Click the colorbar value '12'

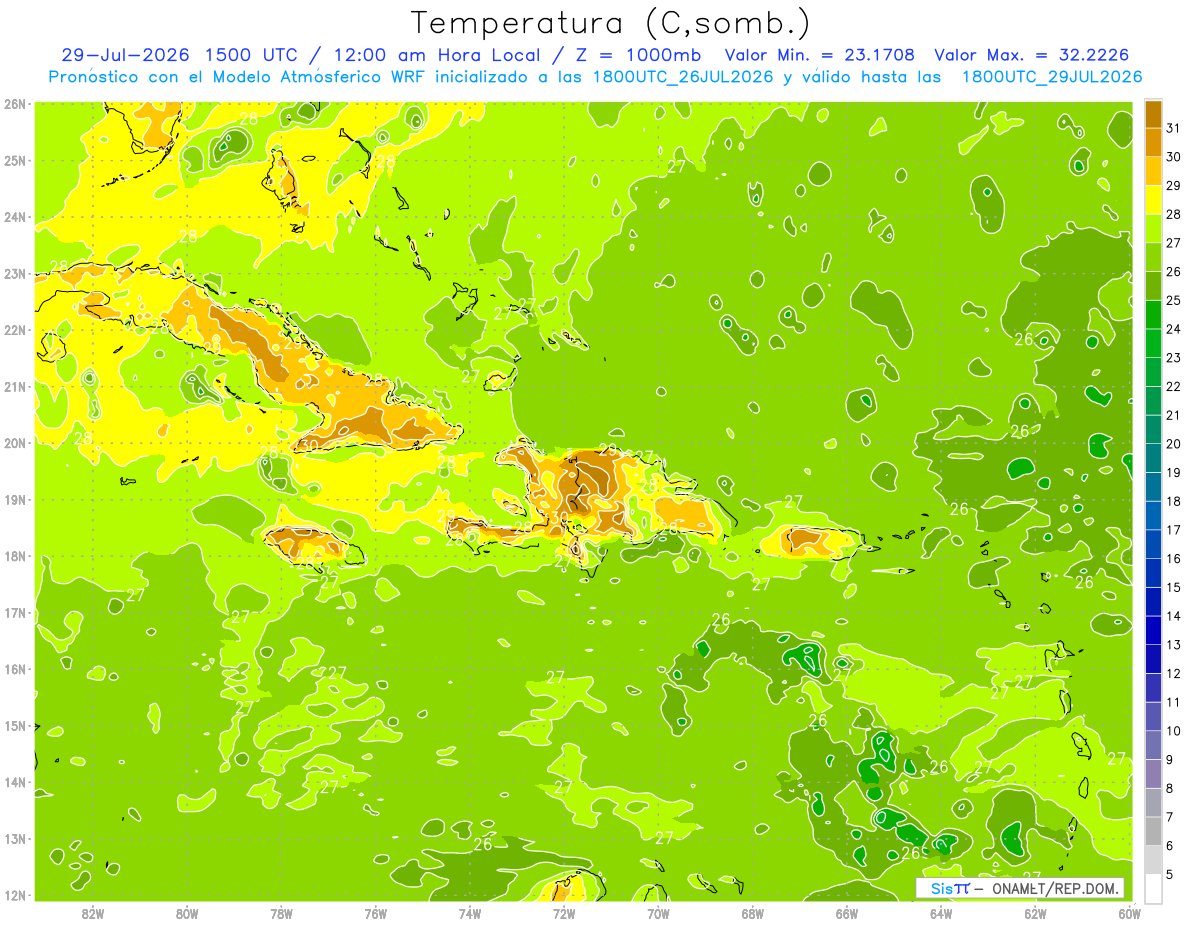coord(1173,673)
